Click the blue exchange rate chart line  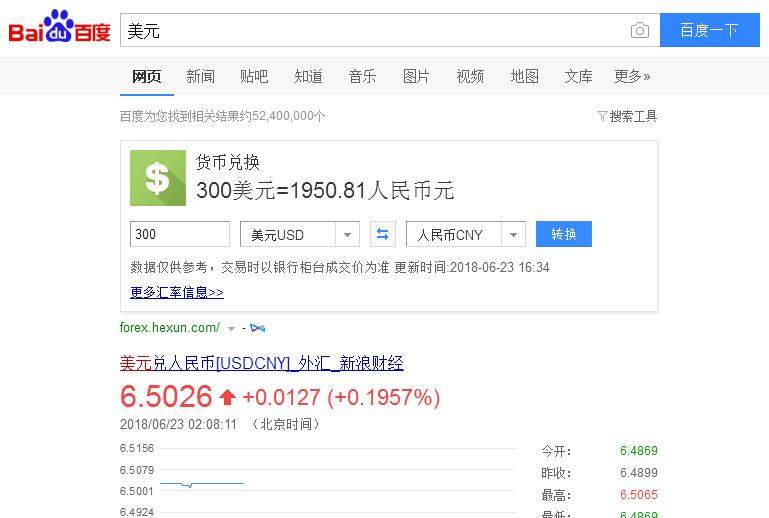(202, 484)
